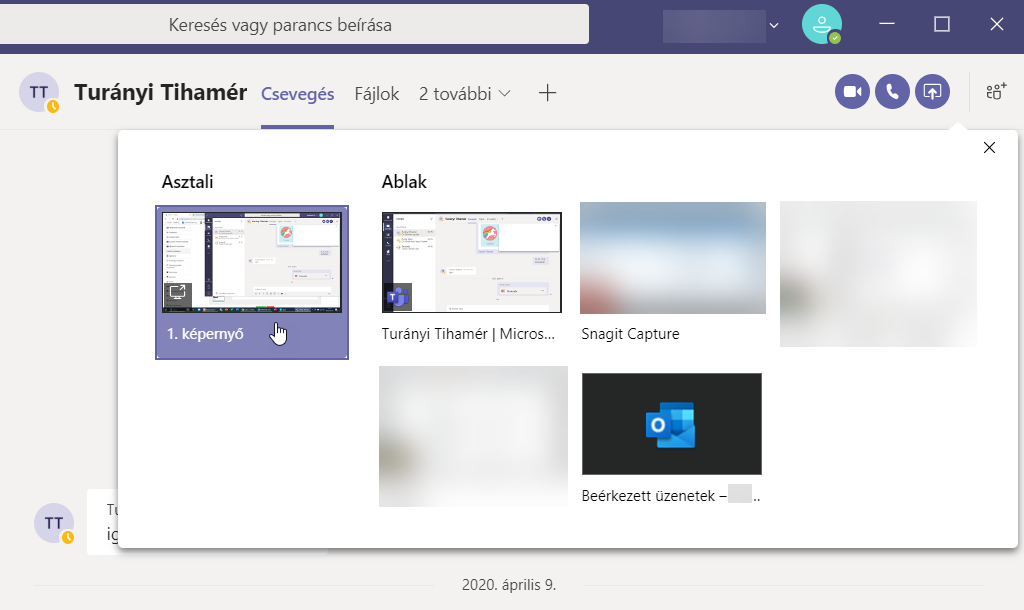This screenshot has width=1024, height=610.
Task: Click the screen sharing icon
Action: pos(932,92)
